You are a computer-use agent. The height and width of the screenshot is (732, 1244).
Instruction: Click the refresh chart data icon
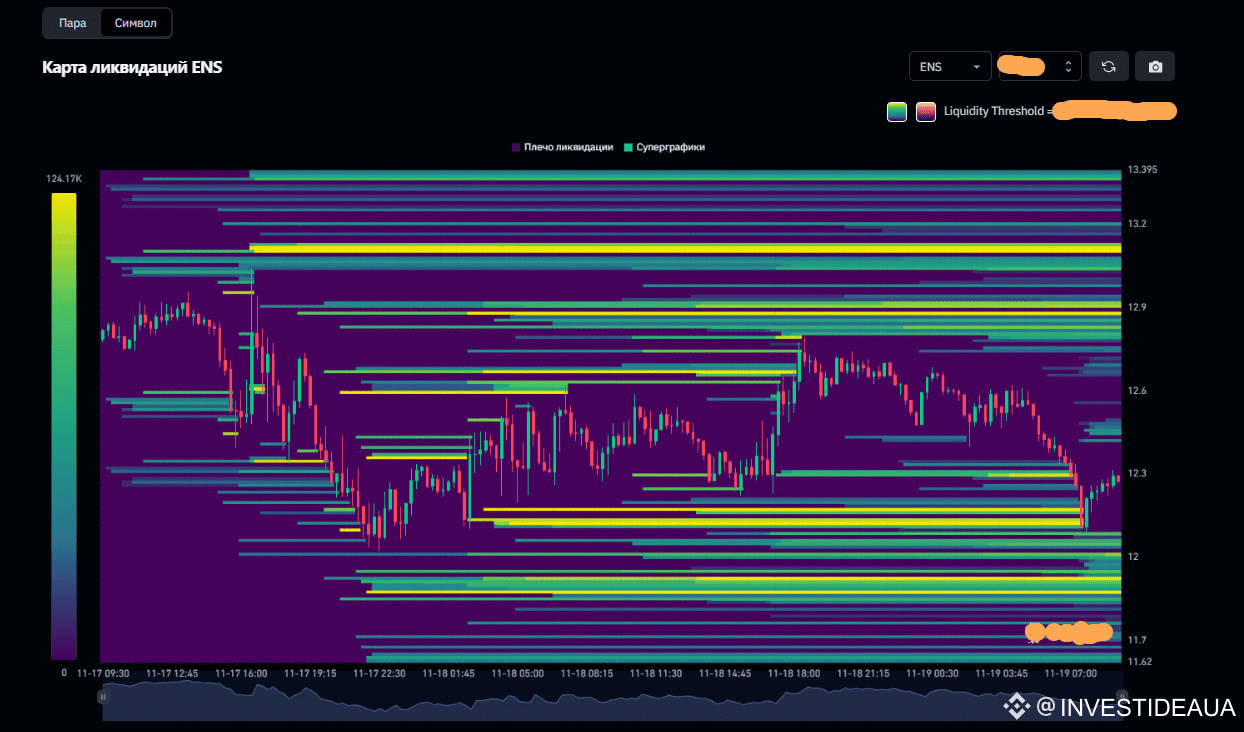[x=1108, y=67]
